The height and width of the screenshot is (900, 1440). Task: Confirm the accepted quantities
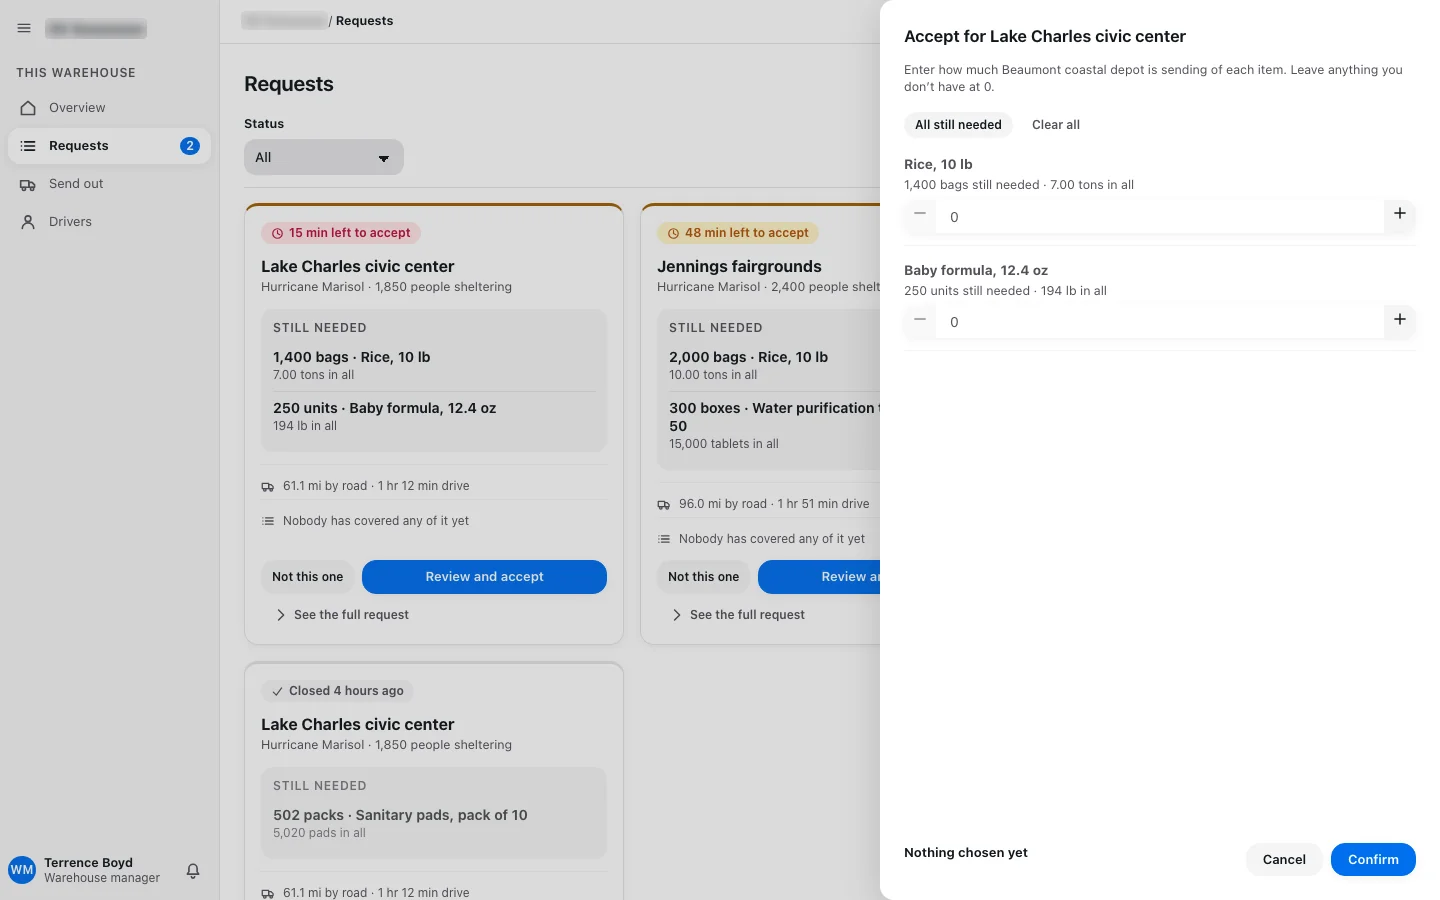(1373, 860)
